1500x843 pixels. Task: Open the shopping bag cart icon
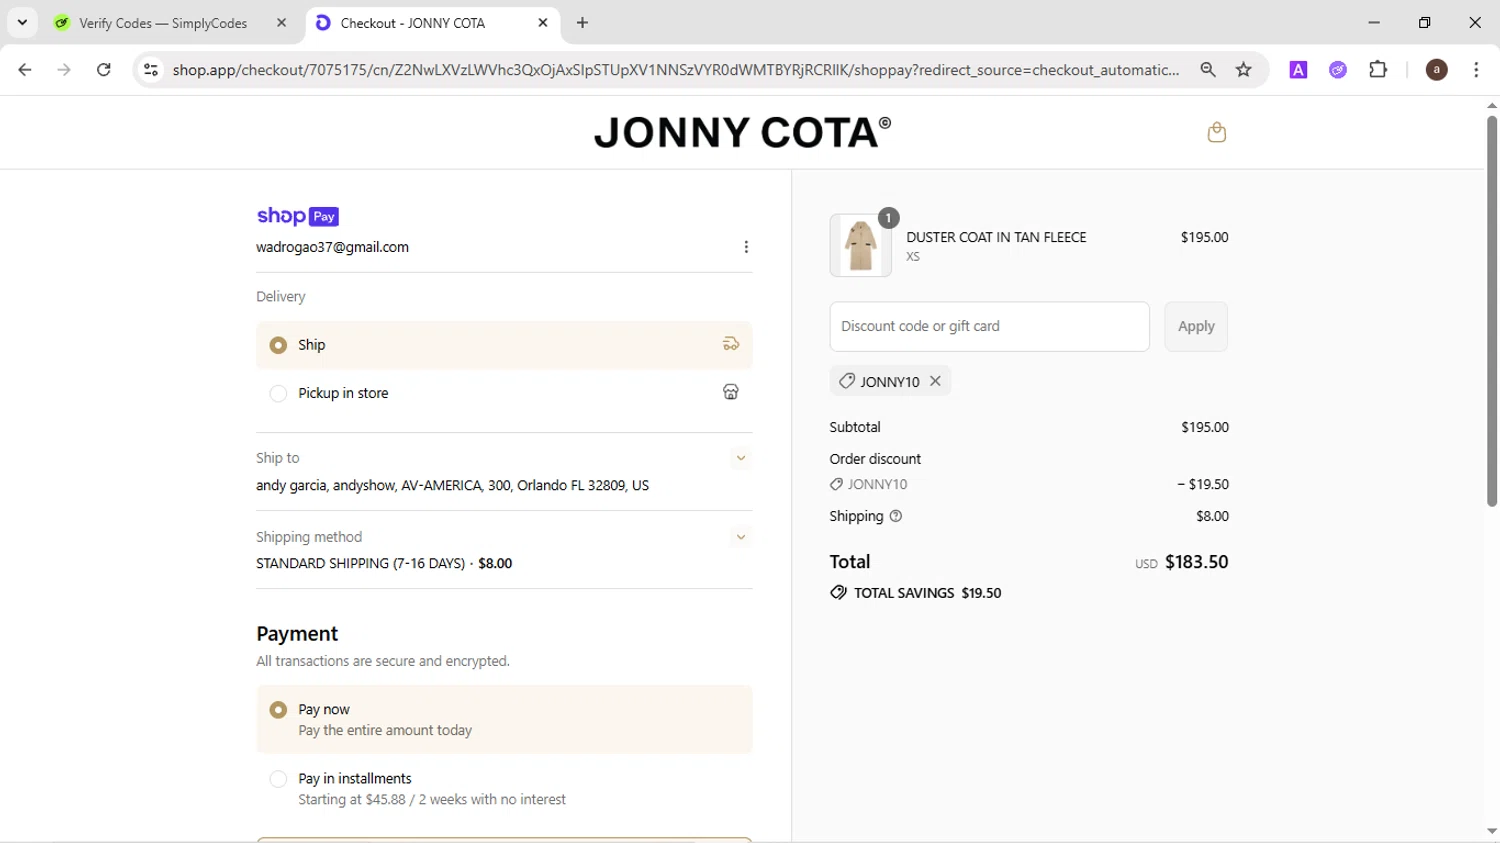pos(1216,132)
